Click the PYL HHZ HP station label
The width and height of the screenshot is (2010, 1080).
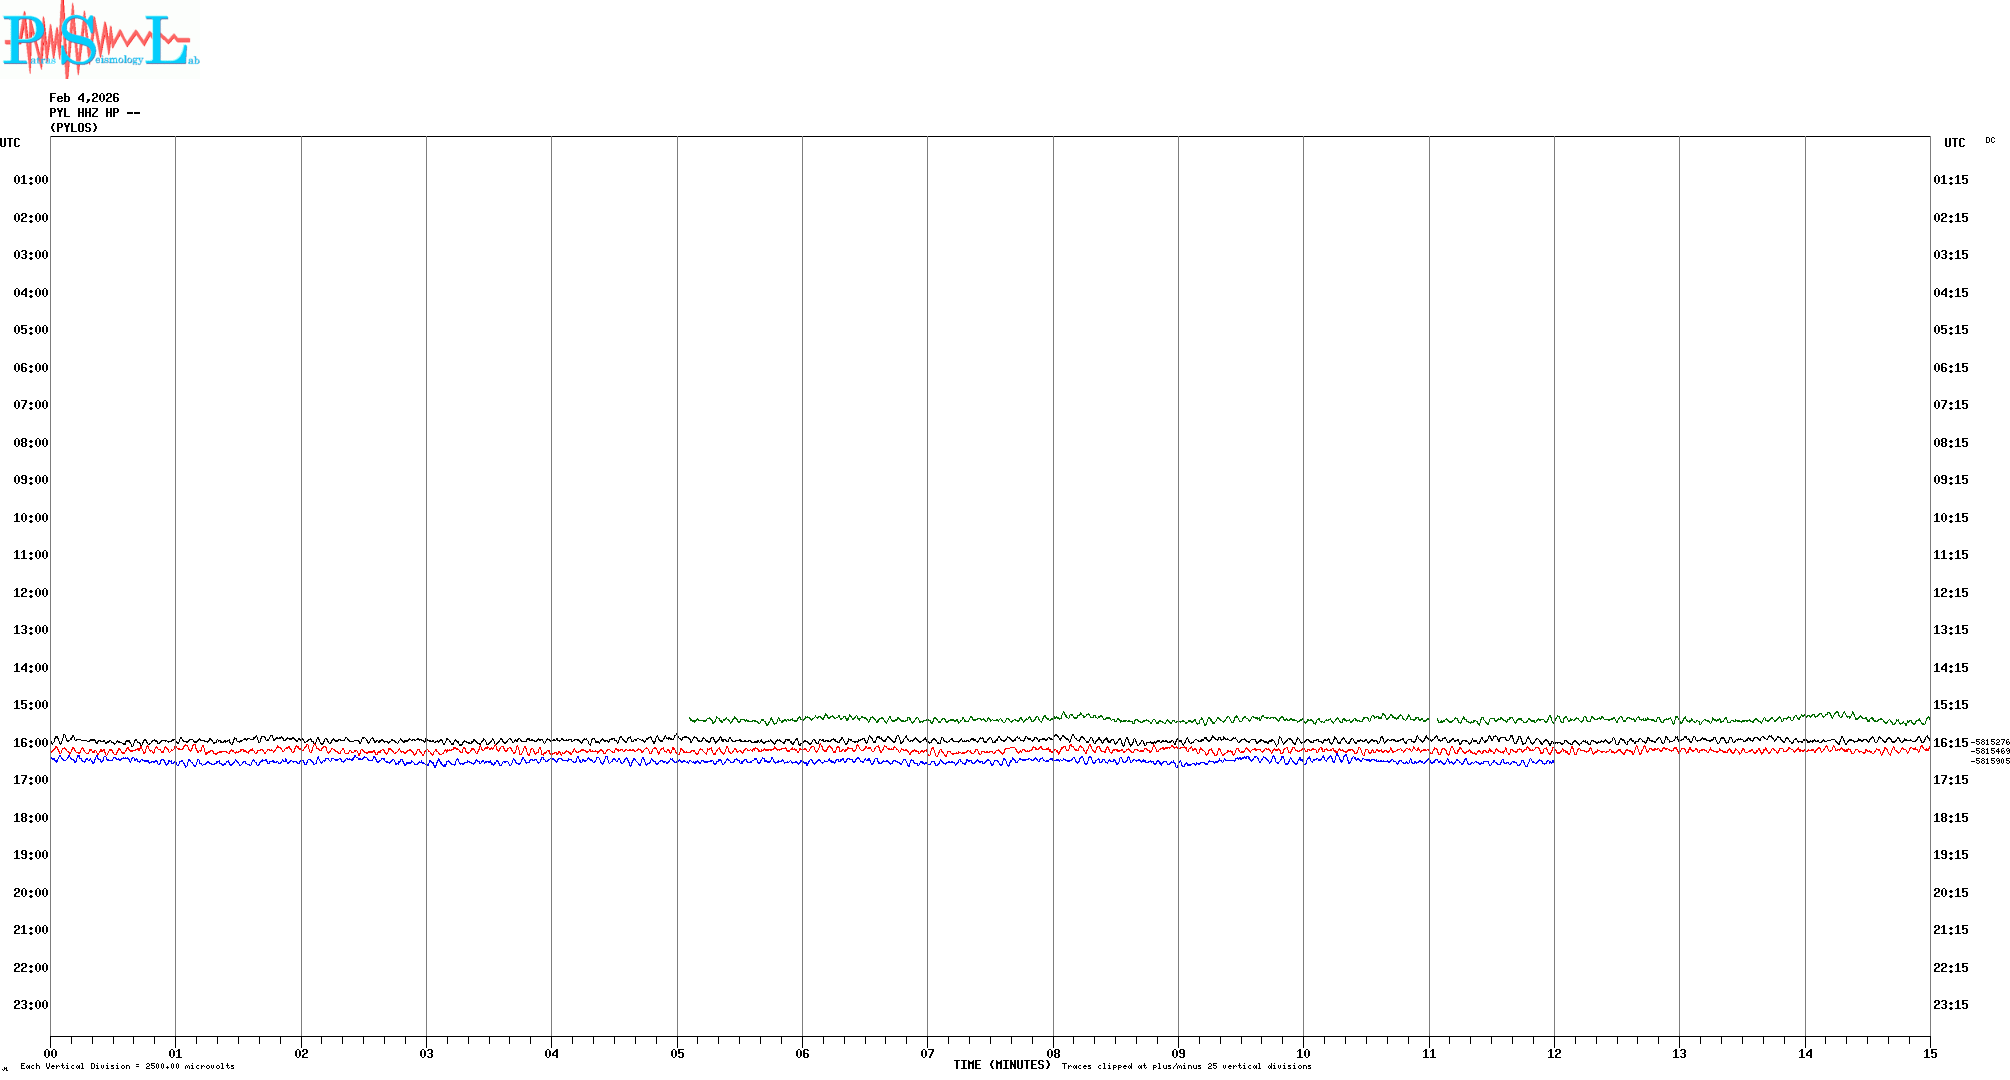pos(94,113)
